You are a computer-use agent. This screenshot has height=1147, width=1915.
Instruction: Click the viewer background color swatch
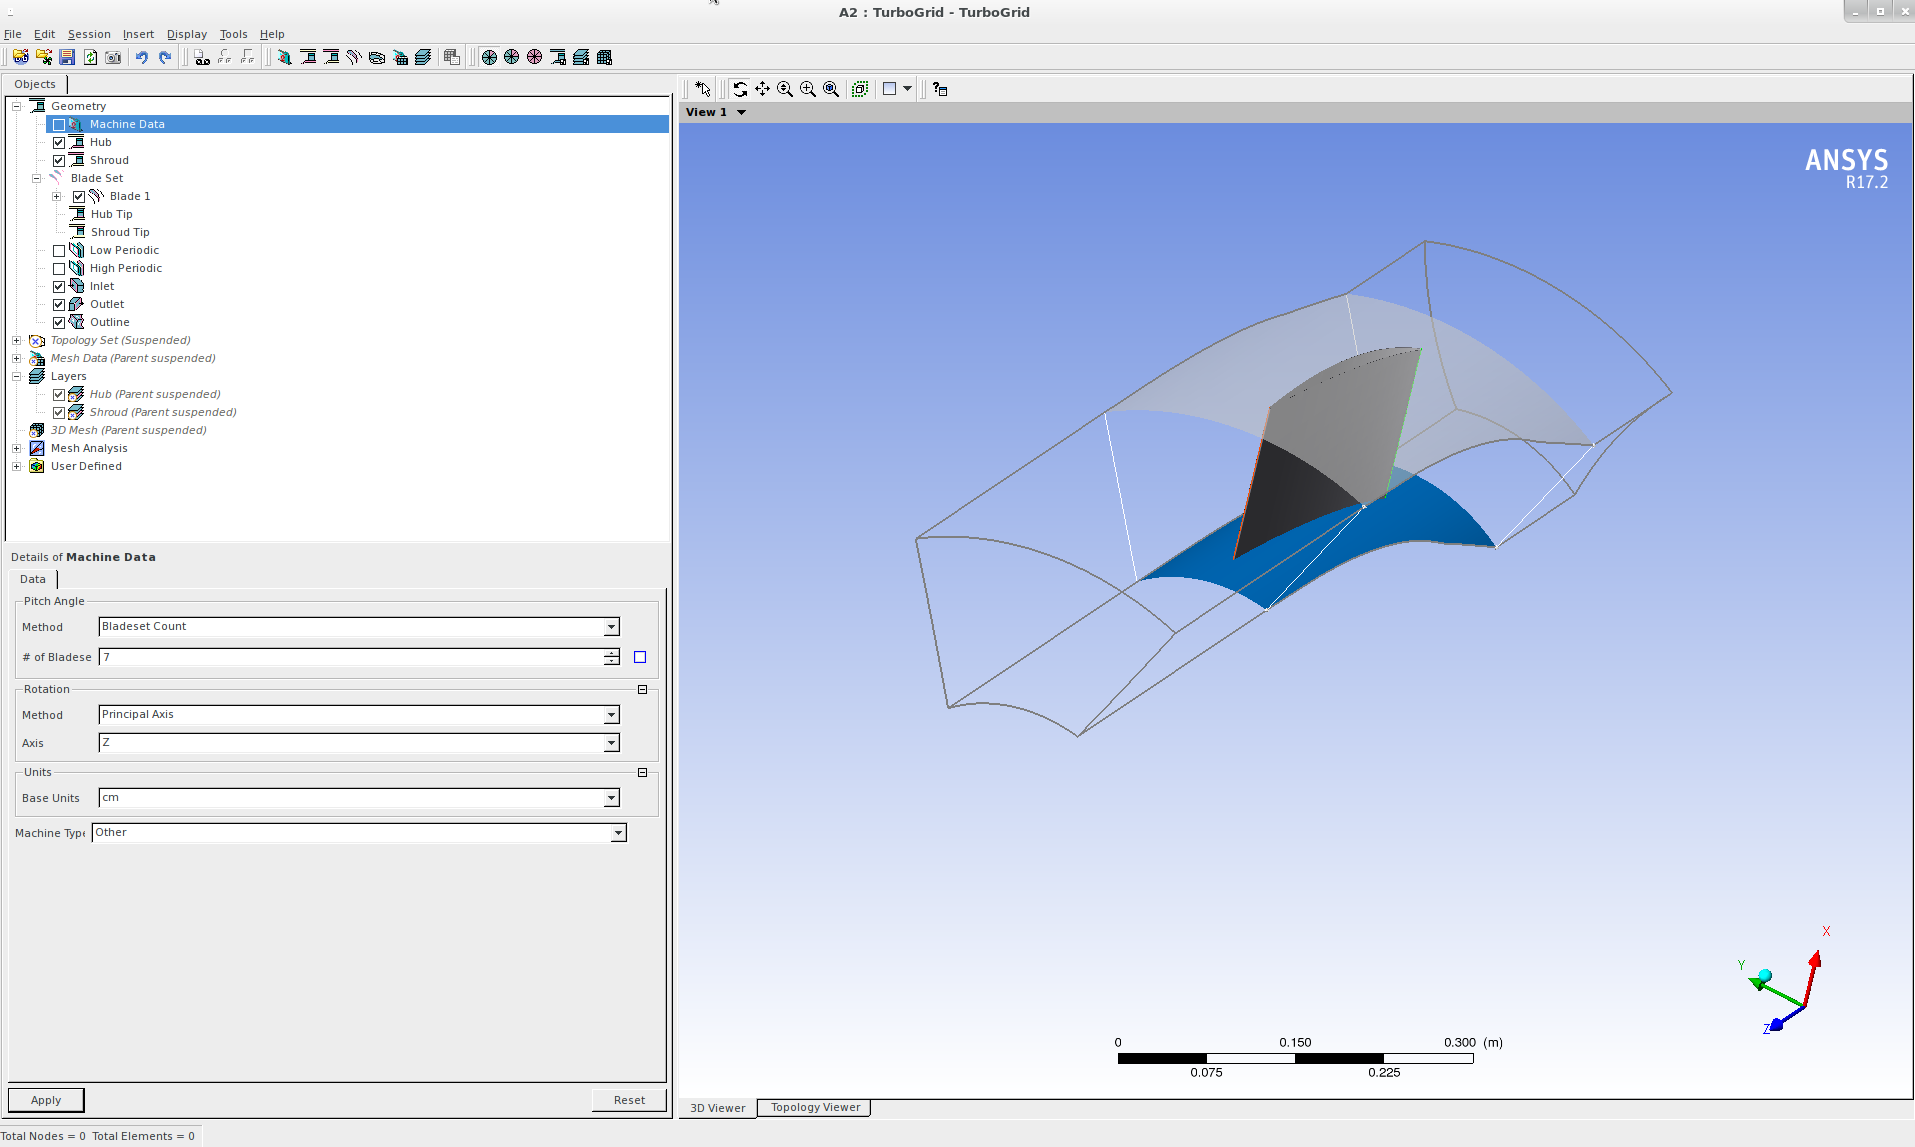click(889, 89)
